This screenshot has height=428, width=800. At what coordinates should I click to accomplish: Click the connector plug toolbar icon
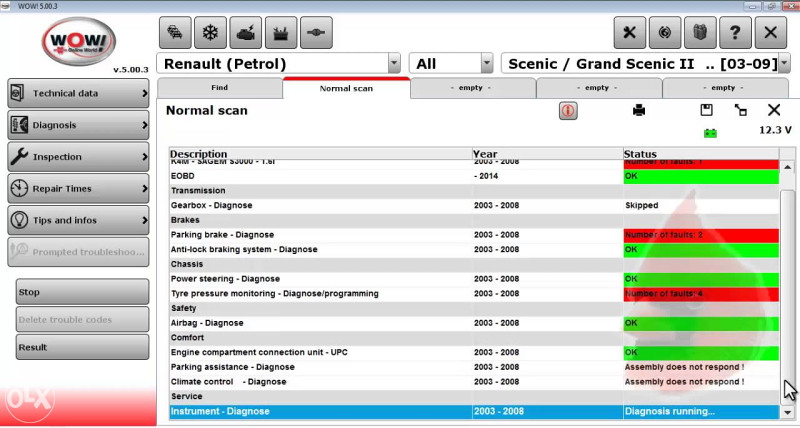(316, 33)
